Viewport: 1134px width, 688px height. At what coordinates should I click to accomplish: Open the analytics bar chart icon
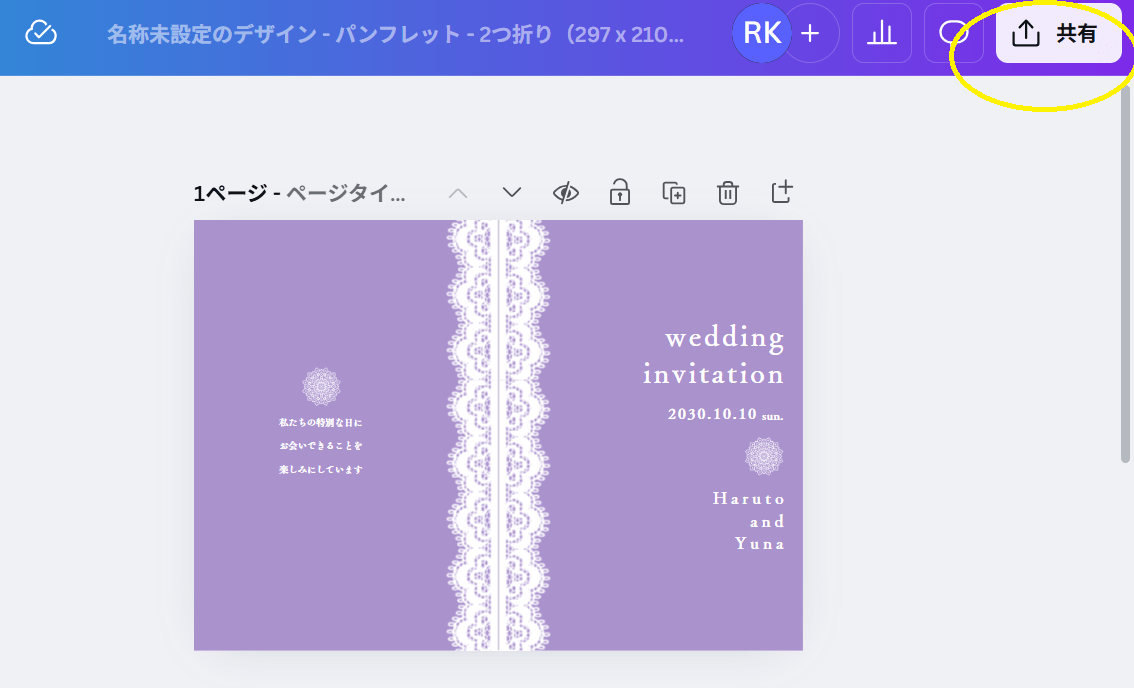coord(881,33)
